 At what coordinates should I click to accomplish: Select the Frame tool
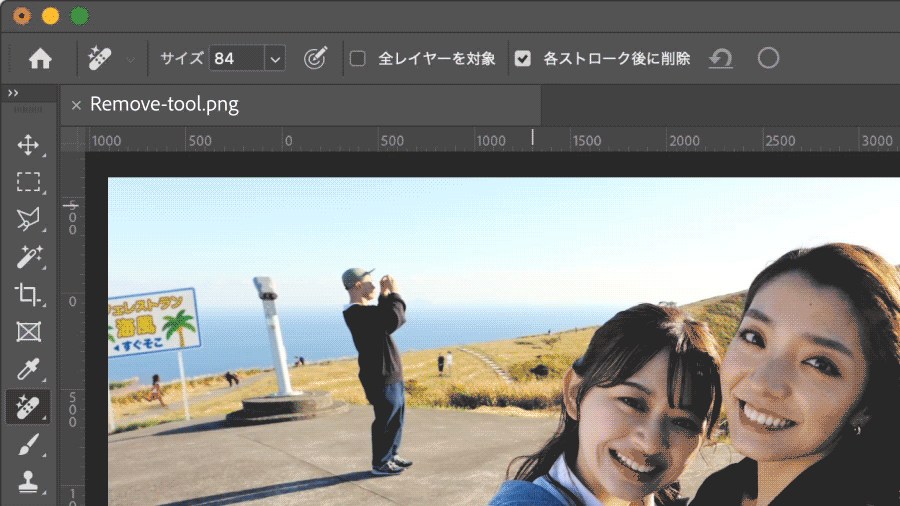28,332
